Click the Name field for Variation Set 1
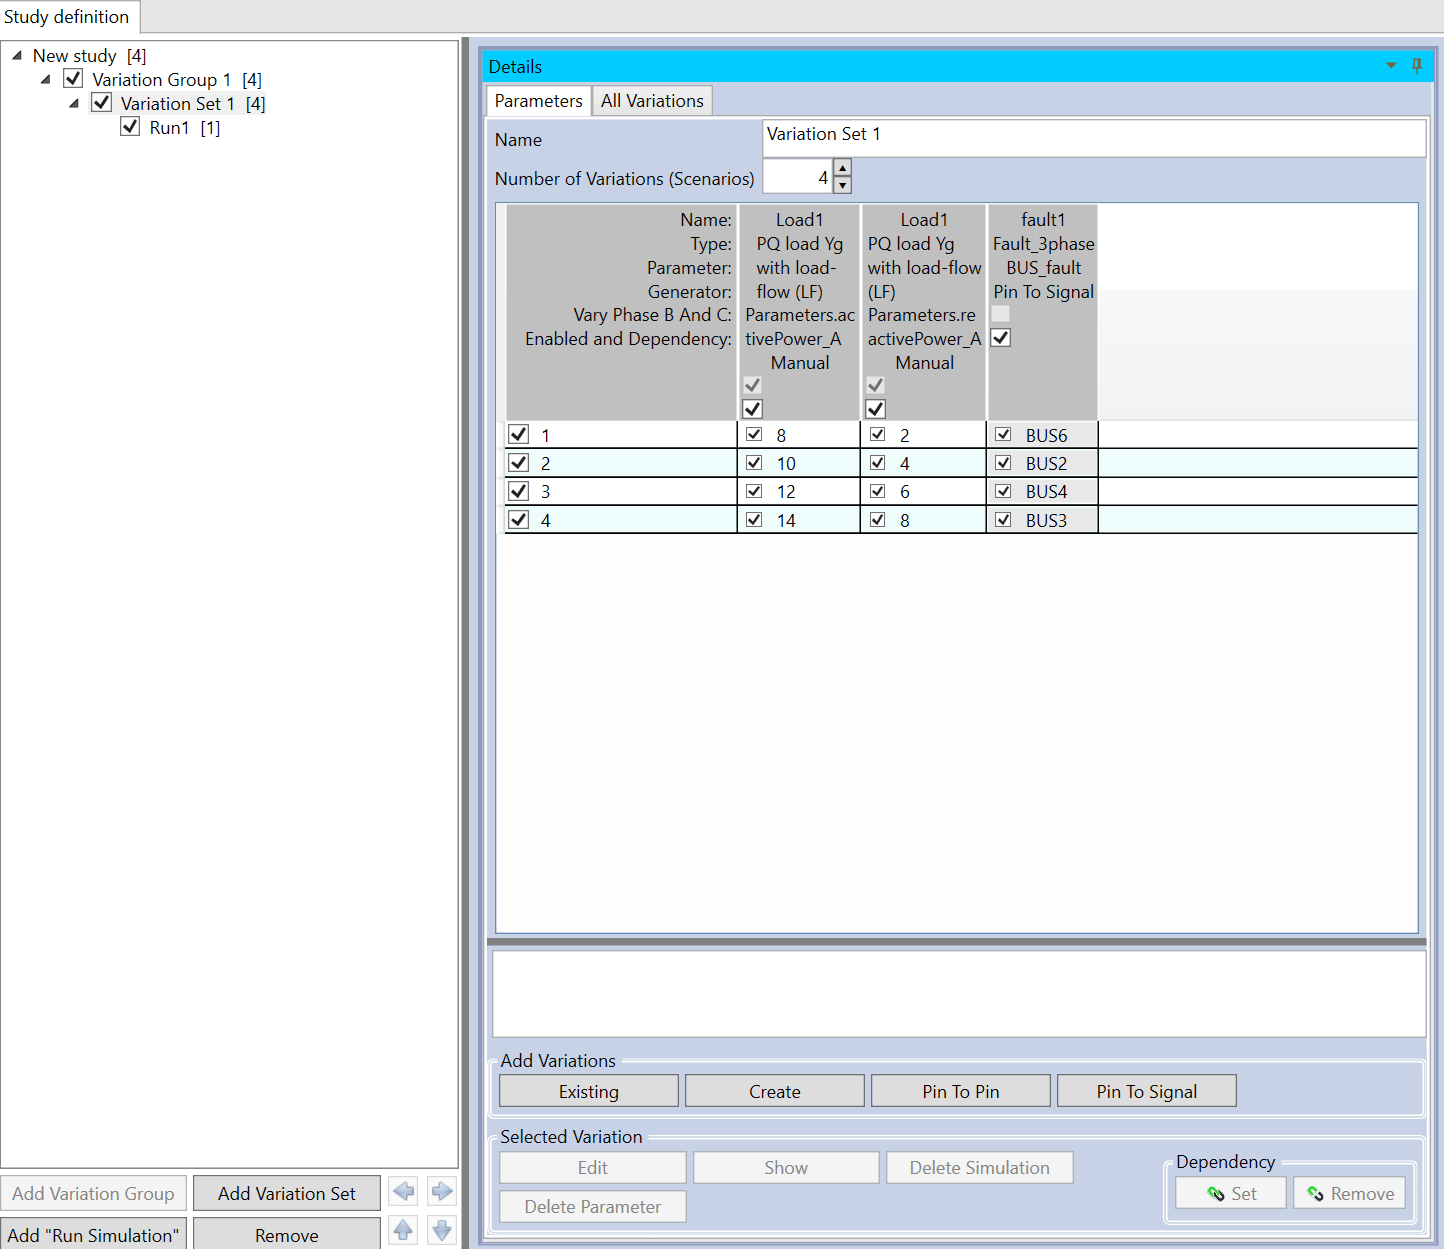Screen dimensions: 1444x1249 point(1093,138)
